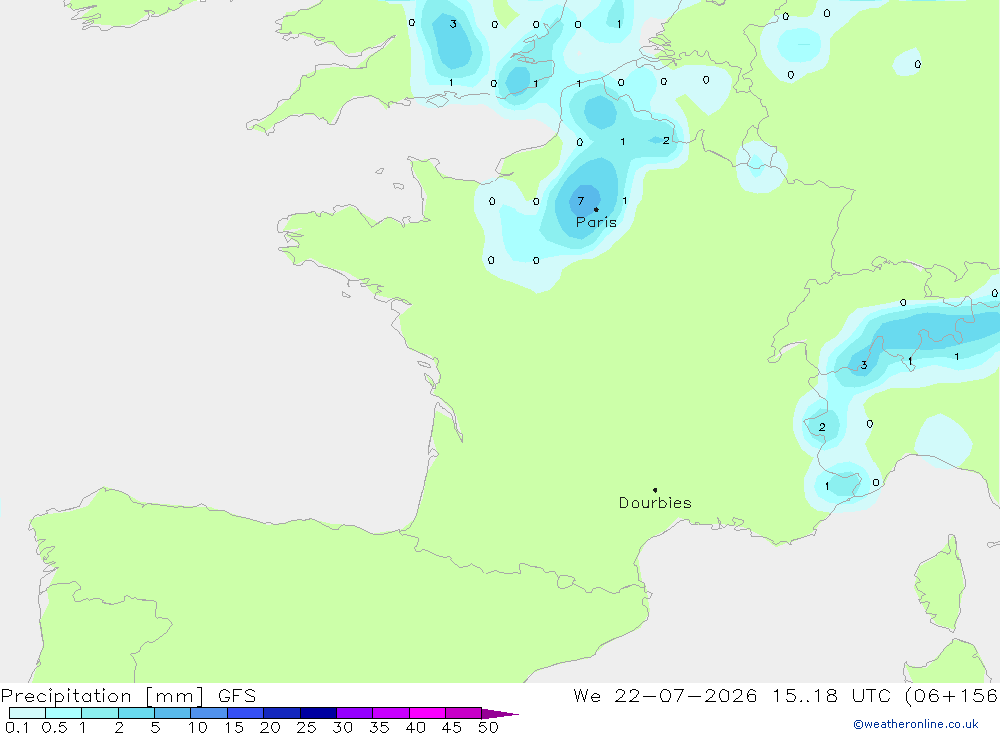1000x733 pixels.
Task: Select the 15–20 mm legend swatch
Action: click(x=245, y=713)
